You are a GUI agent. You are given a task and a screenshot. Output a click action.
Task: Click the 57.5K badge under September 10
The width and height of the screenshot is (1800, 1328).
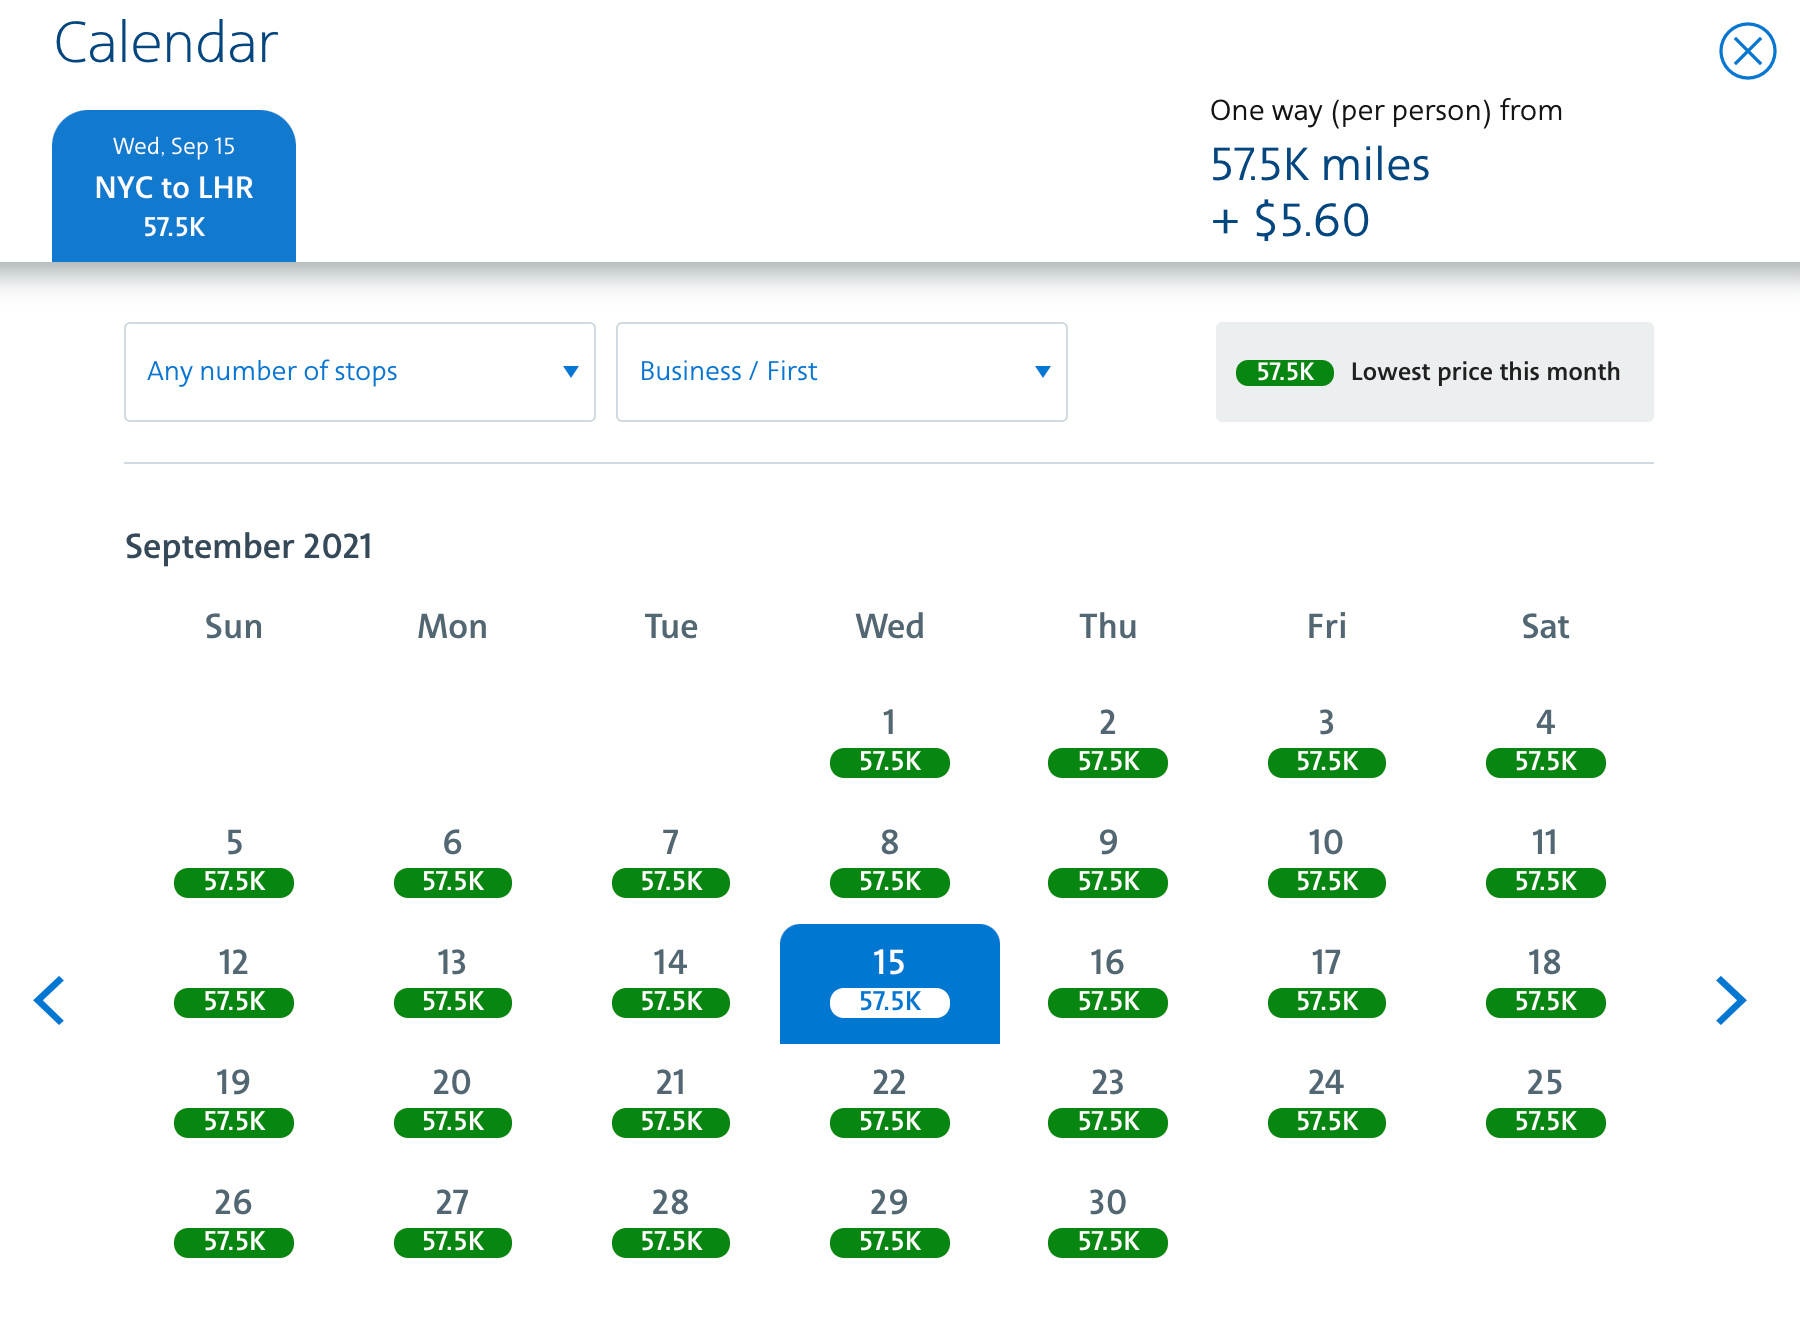coord(1326,882)
